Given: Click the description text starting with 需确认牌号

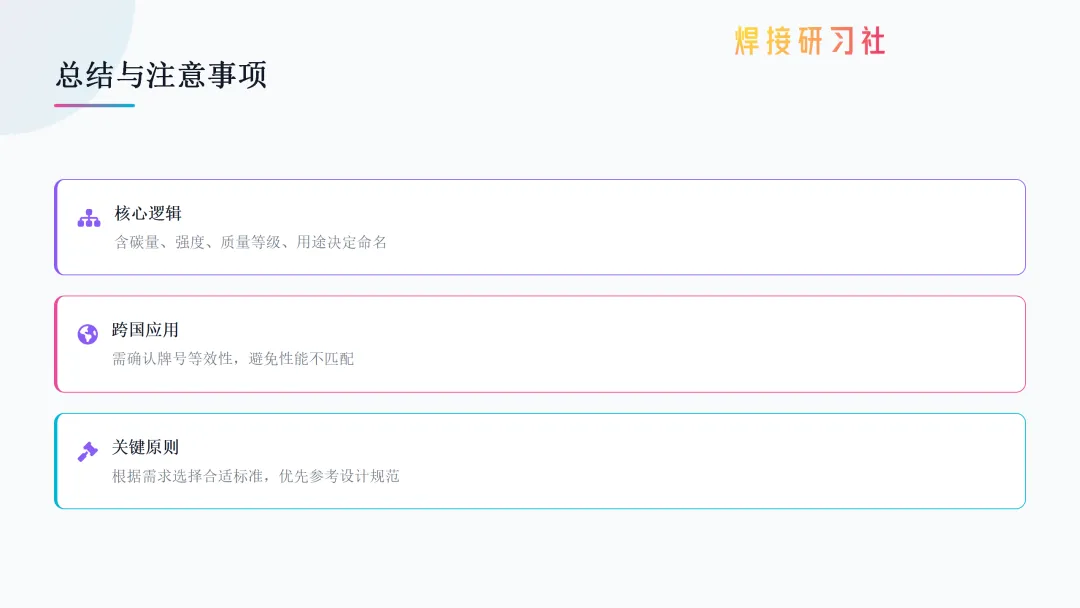Looking at the screenshot, I should coord(233,359).
